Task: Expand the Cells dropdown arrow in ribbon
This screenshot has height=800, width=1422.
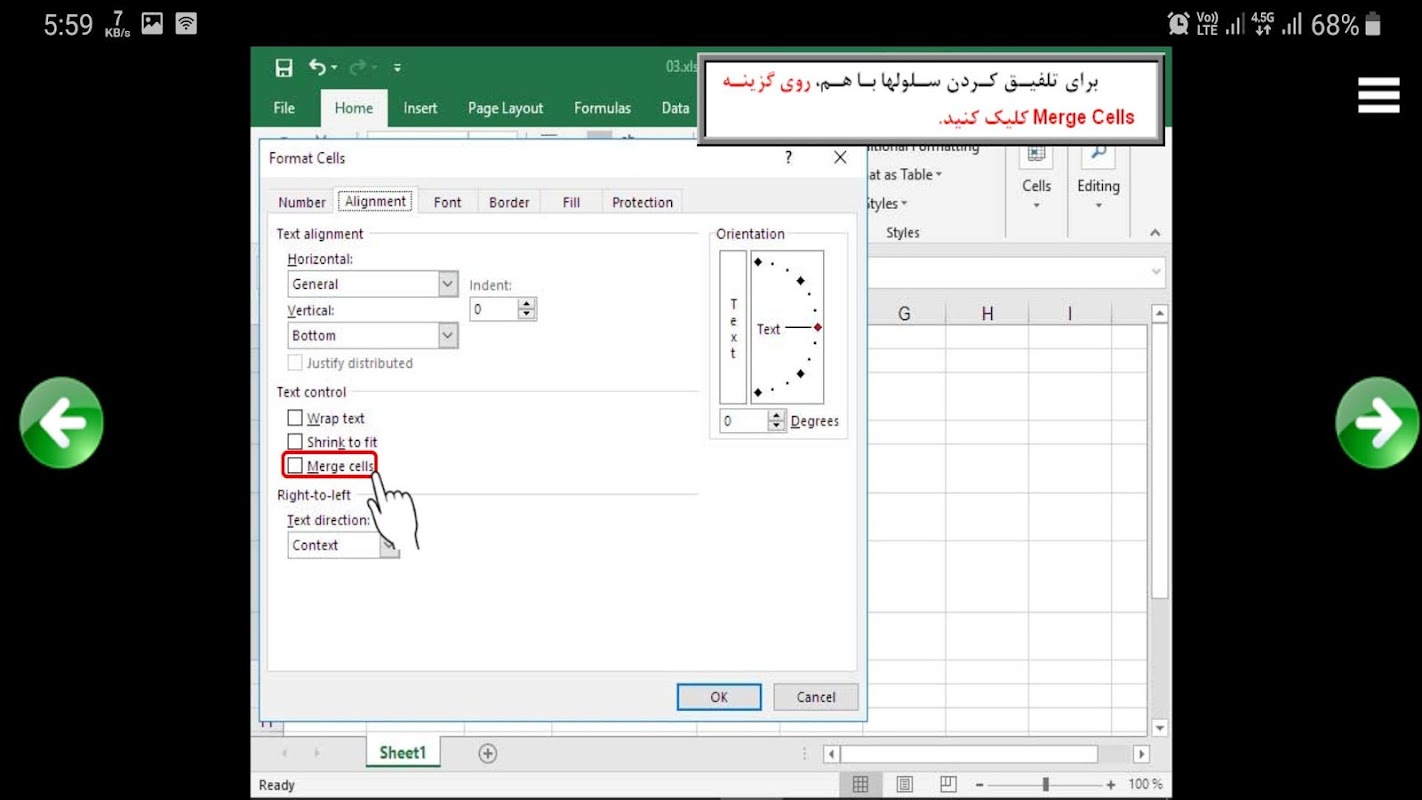Action: click(x=1036, y=206)
